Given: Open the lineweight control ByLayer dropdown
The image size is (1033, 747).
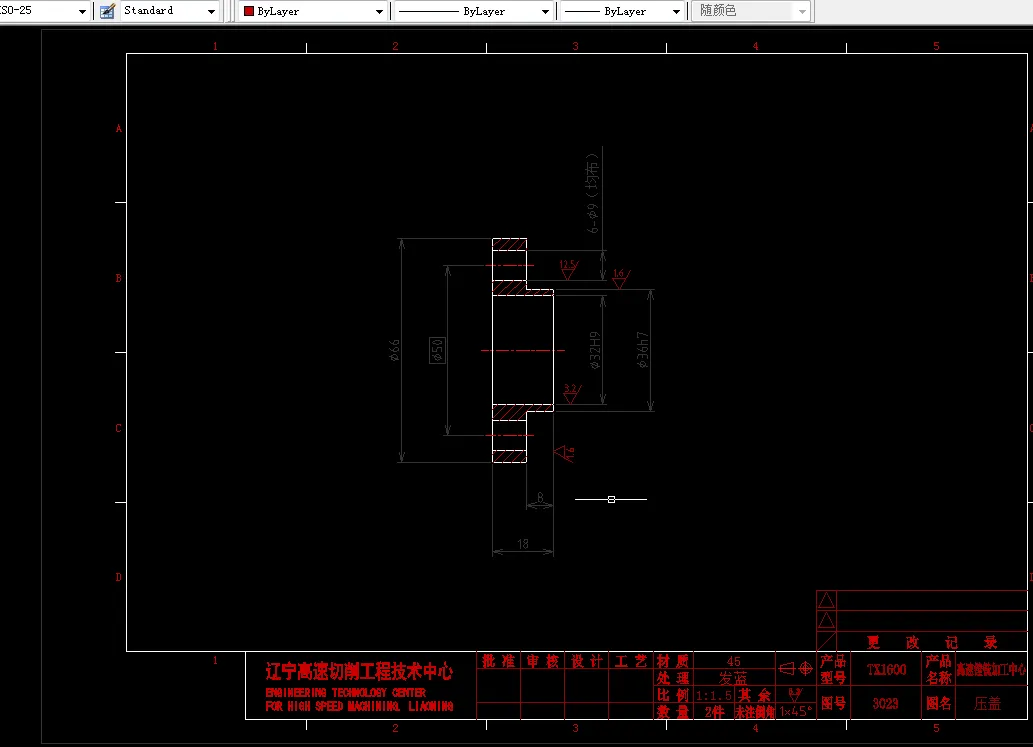Looking at the screenshot, I should click(623, 11).
